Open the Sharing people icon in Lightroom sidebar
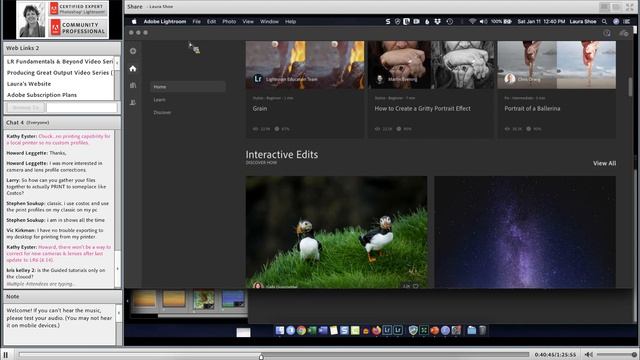Viewport: 640px width, 360px height. (133, 102)
